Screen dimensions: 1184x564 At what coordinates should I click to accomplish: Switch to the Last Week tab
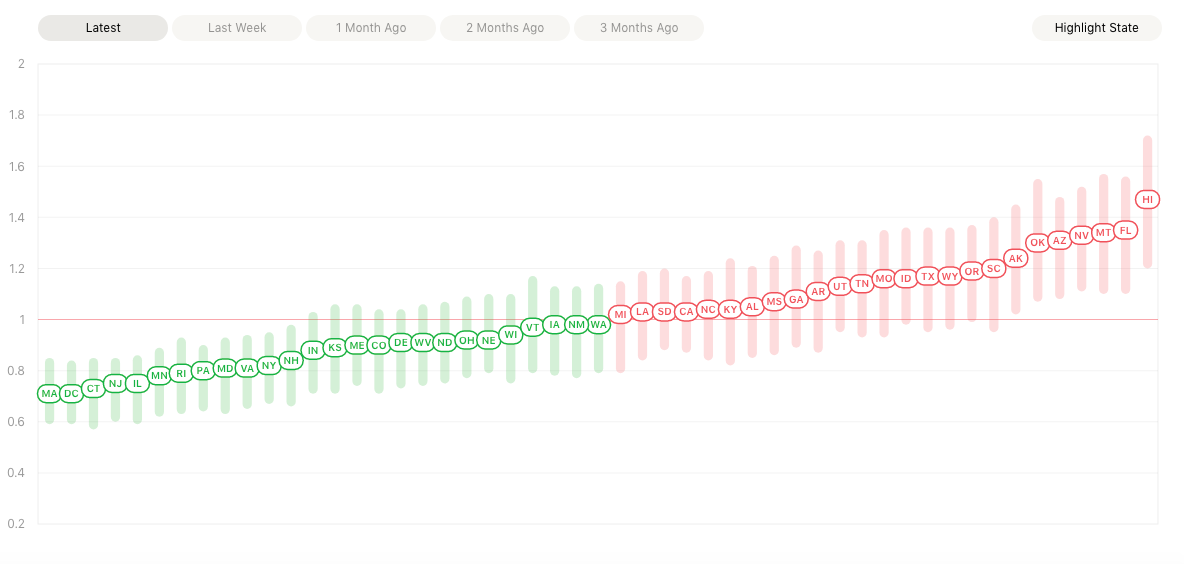[x=237, y=28]
